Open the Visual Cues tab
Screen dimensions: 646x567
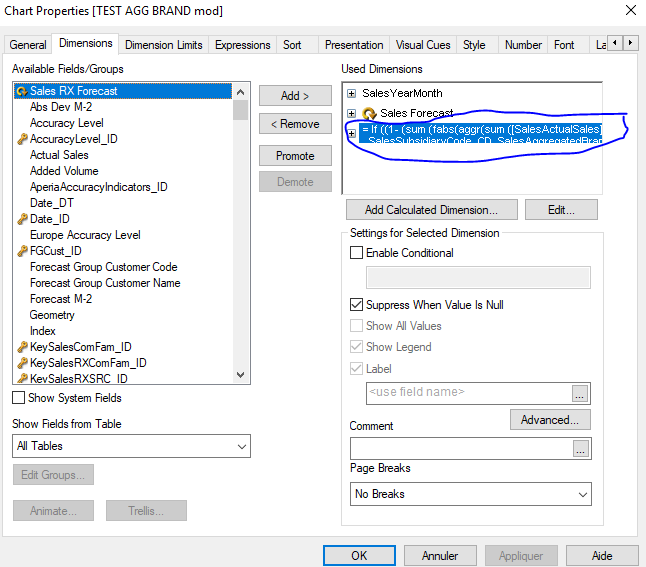(423, 45)
